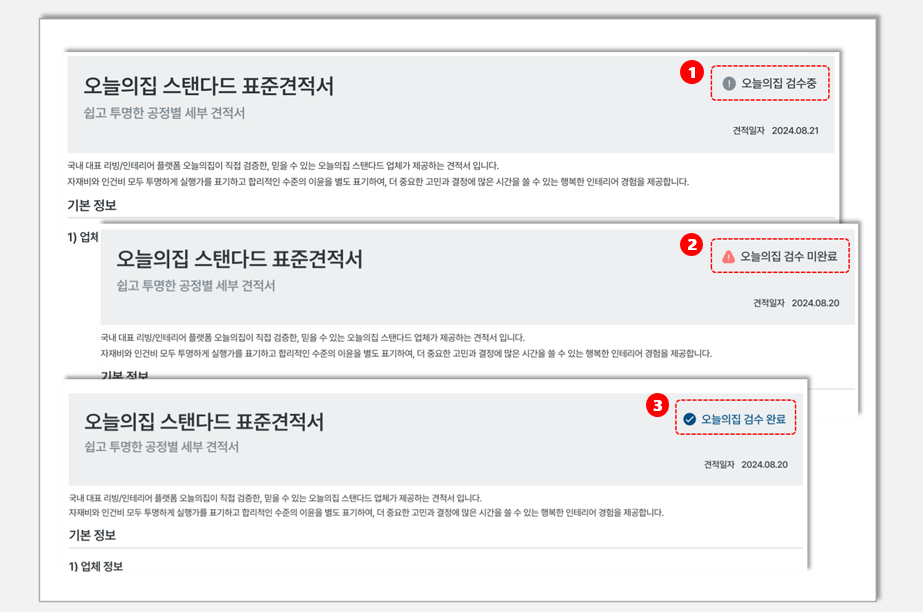Select the 오늘의집 검수 완료 status badge
923x612 pixels.
pos(735,418)
